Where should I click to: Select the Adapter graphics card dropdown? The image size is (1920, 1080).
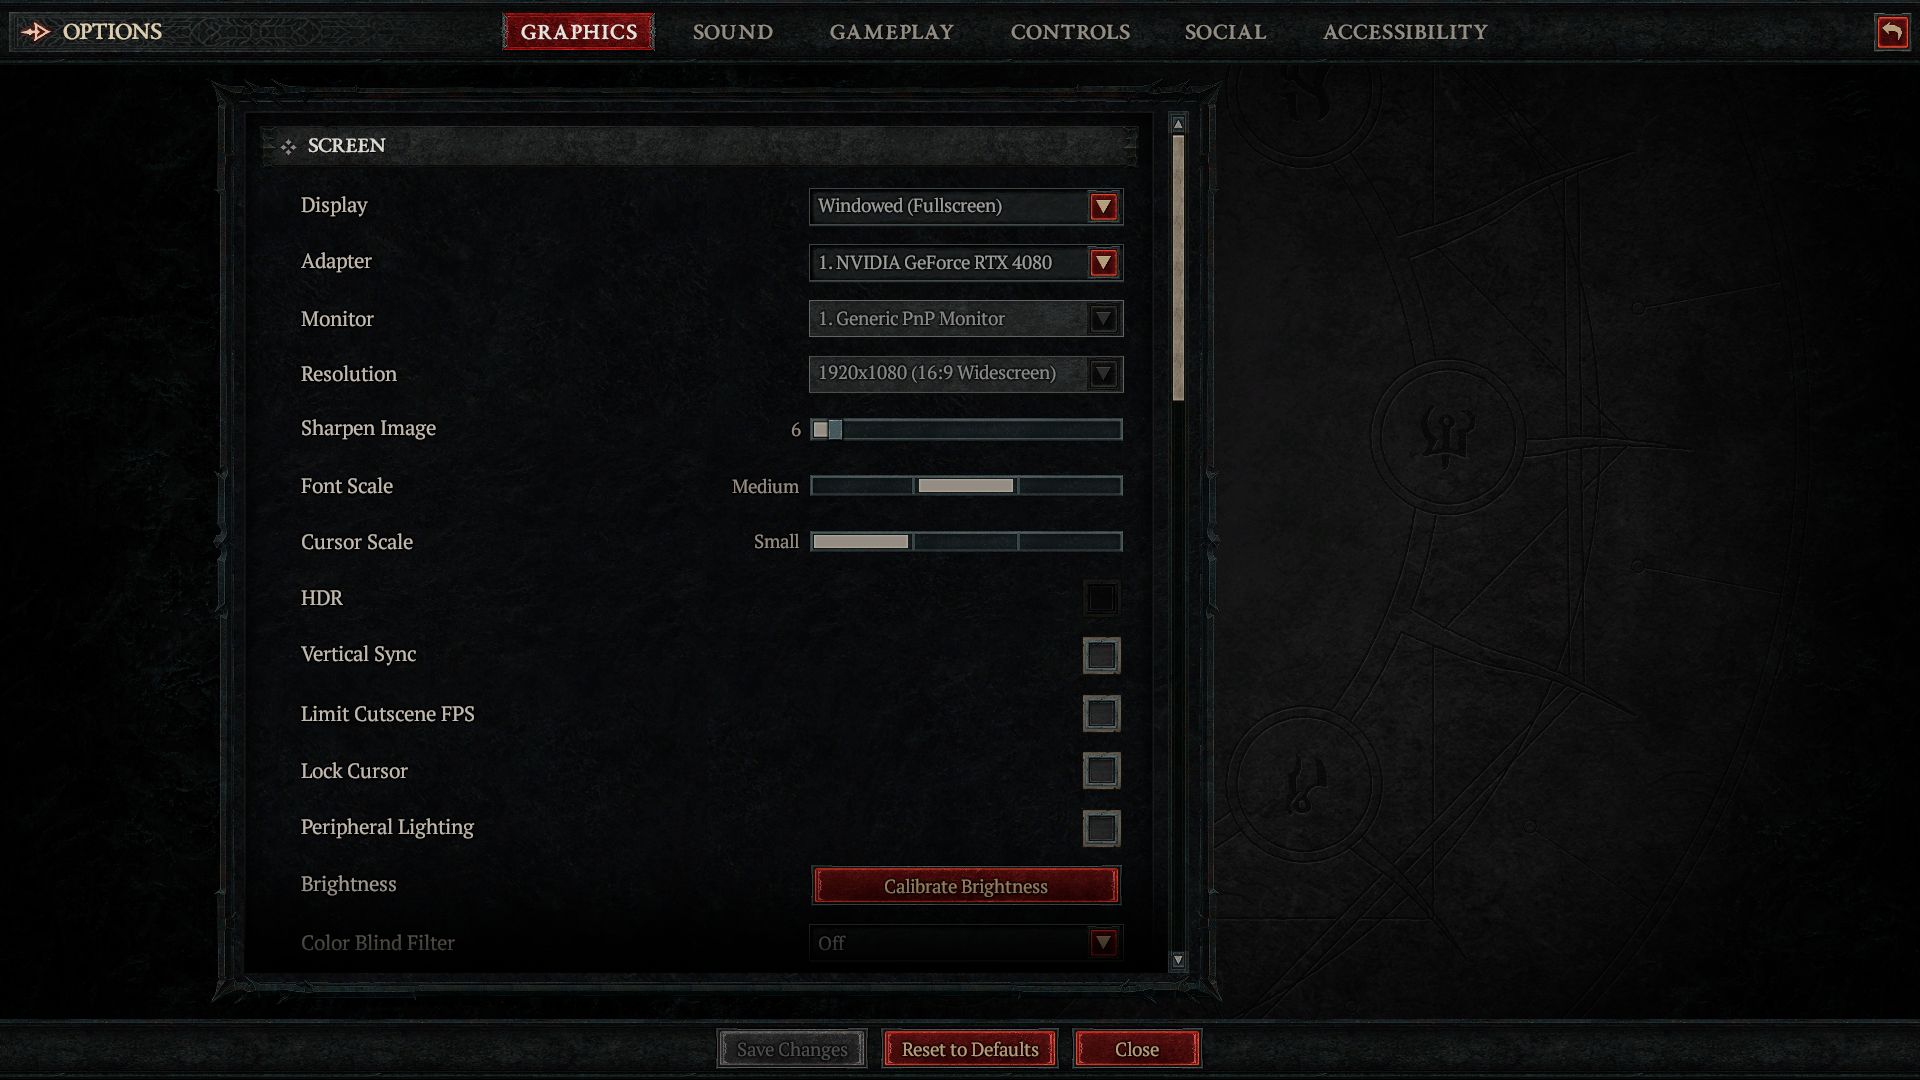(x=965, y=262)
